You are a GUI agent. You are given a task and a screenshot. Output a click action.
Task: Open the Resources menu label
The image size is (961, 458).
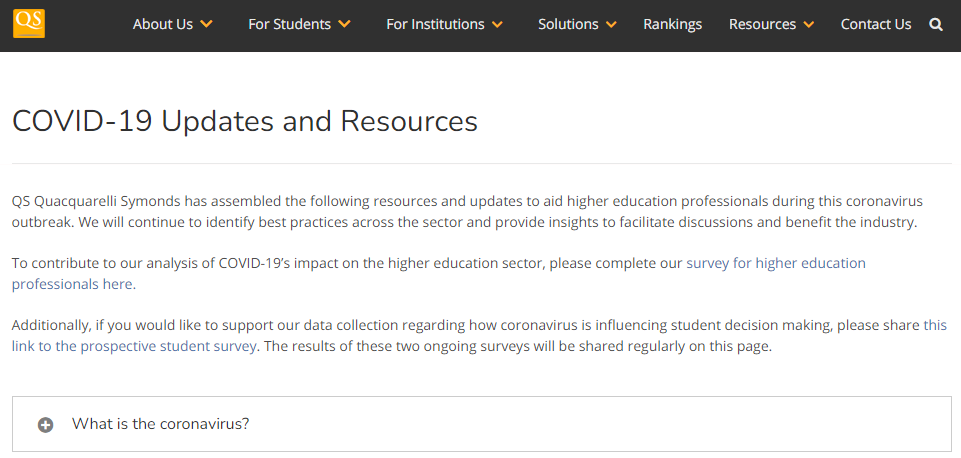pos(762,24)
